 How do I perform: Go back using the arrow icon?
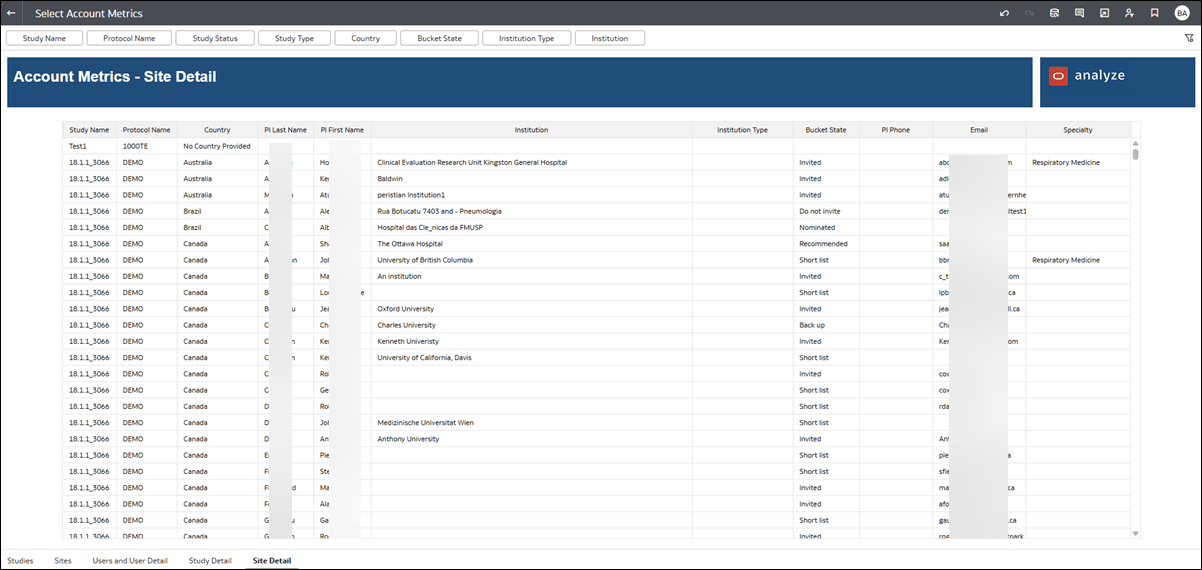pyautogui.click(x=11, y=13)
